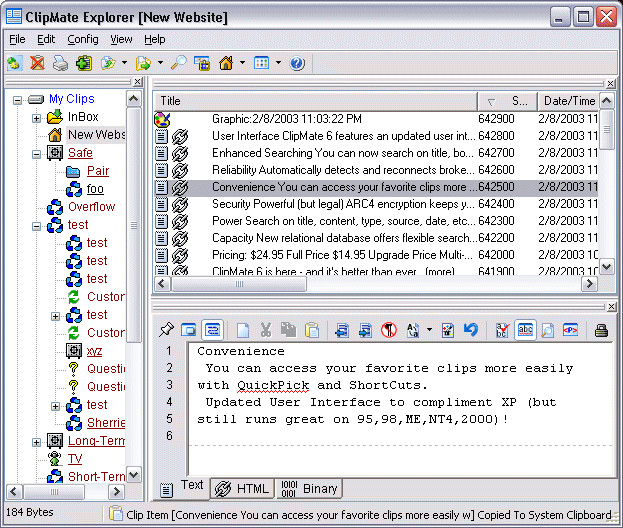Close the collection tree pane
623x528 pixels.
[137, 82]
